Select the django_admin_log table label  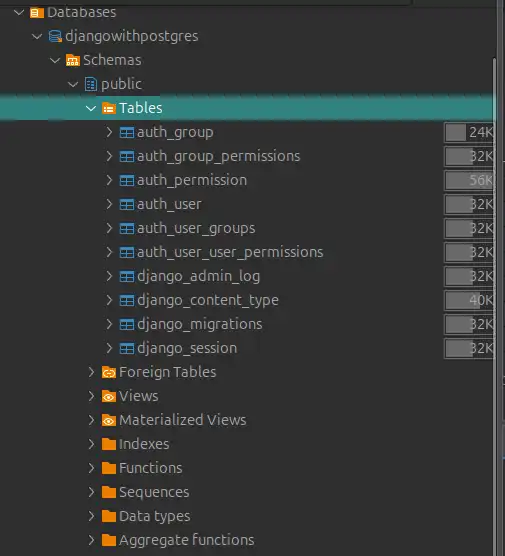(199, 277)
